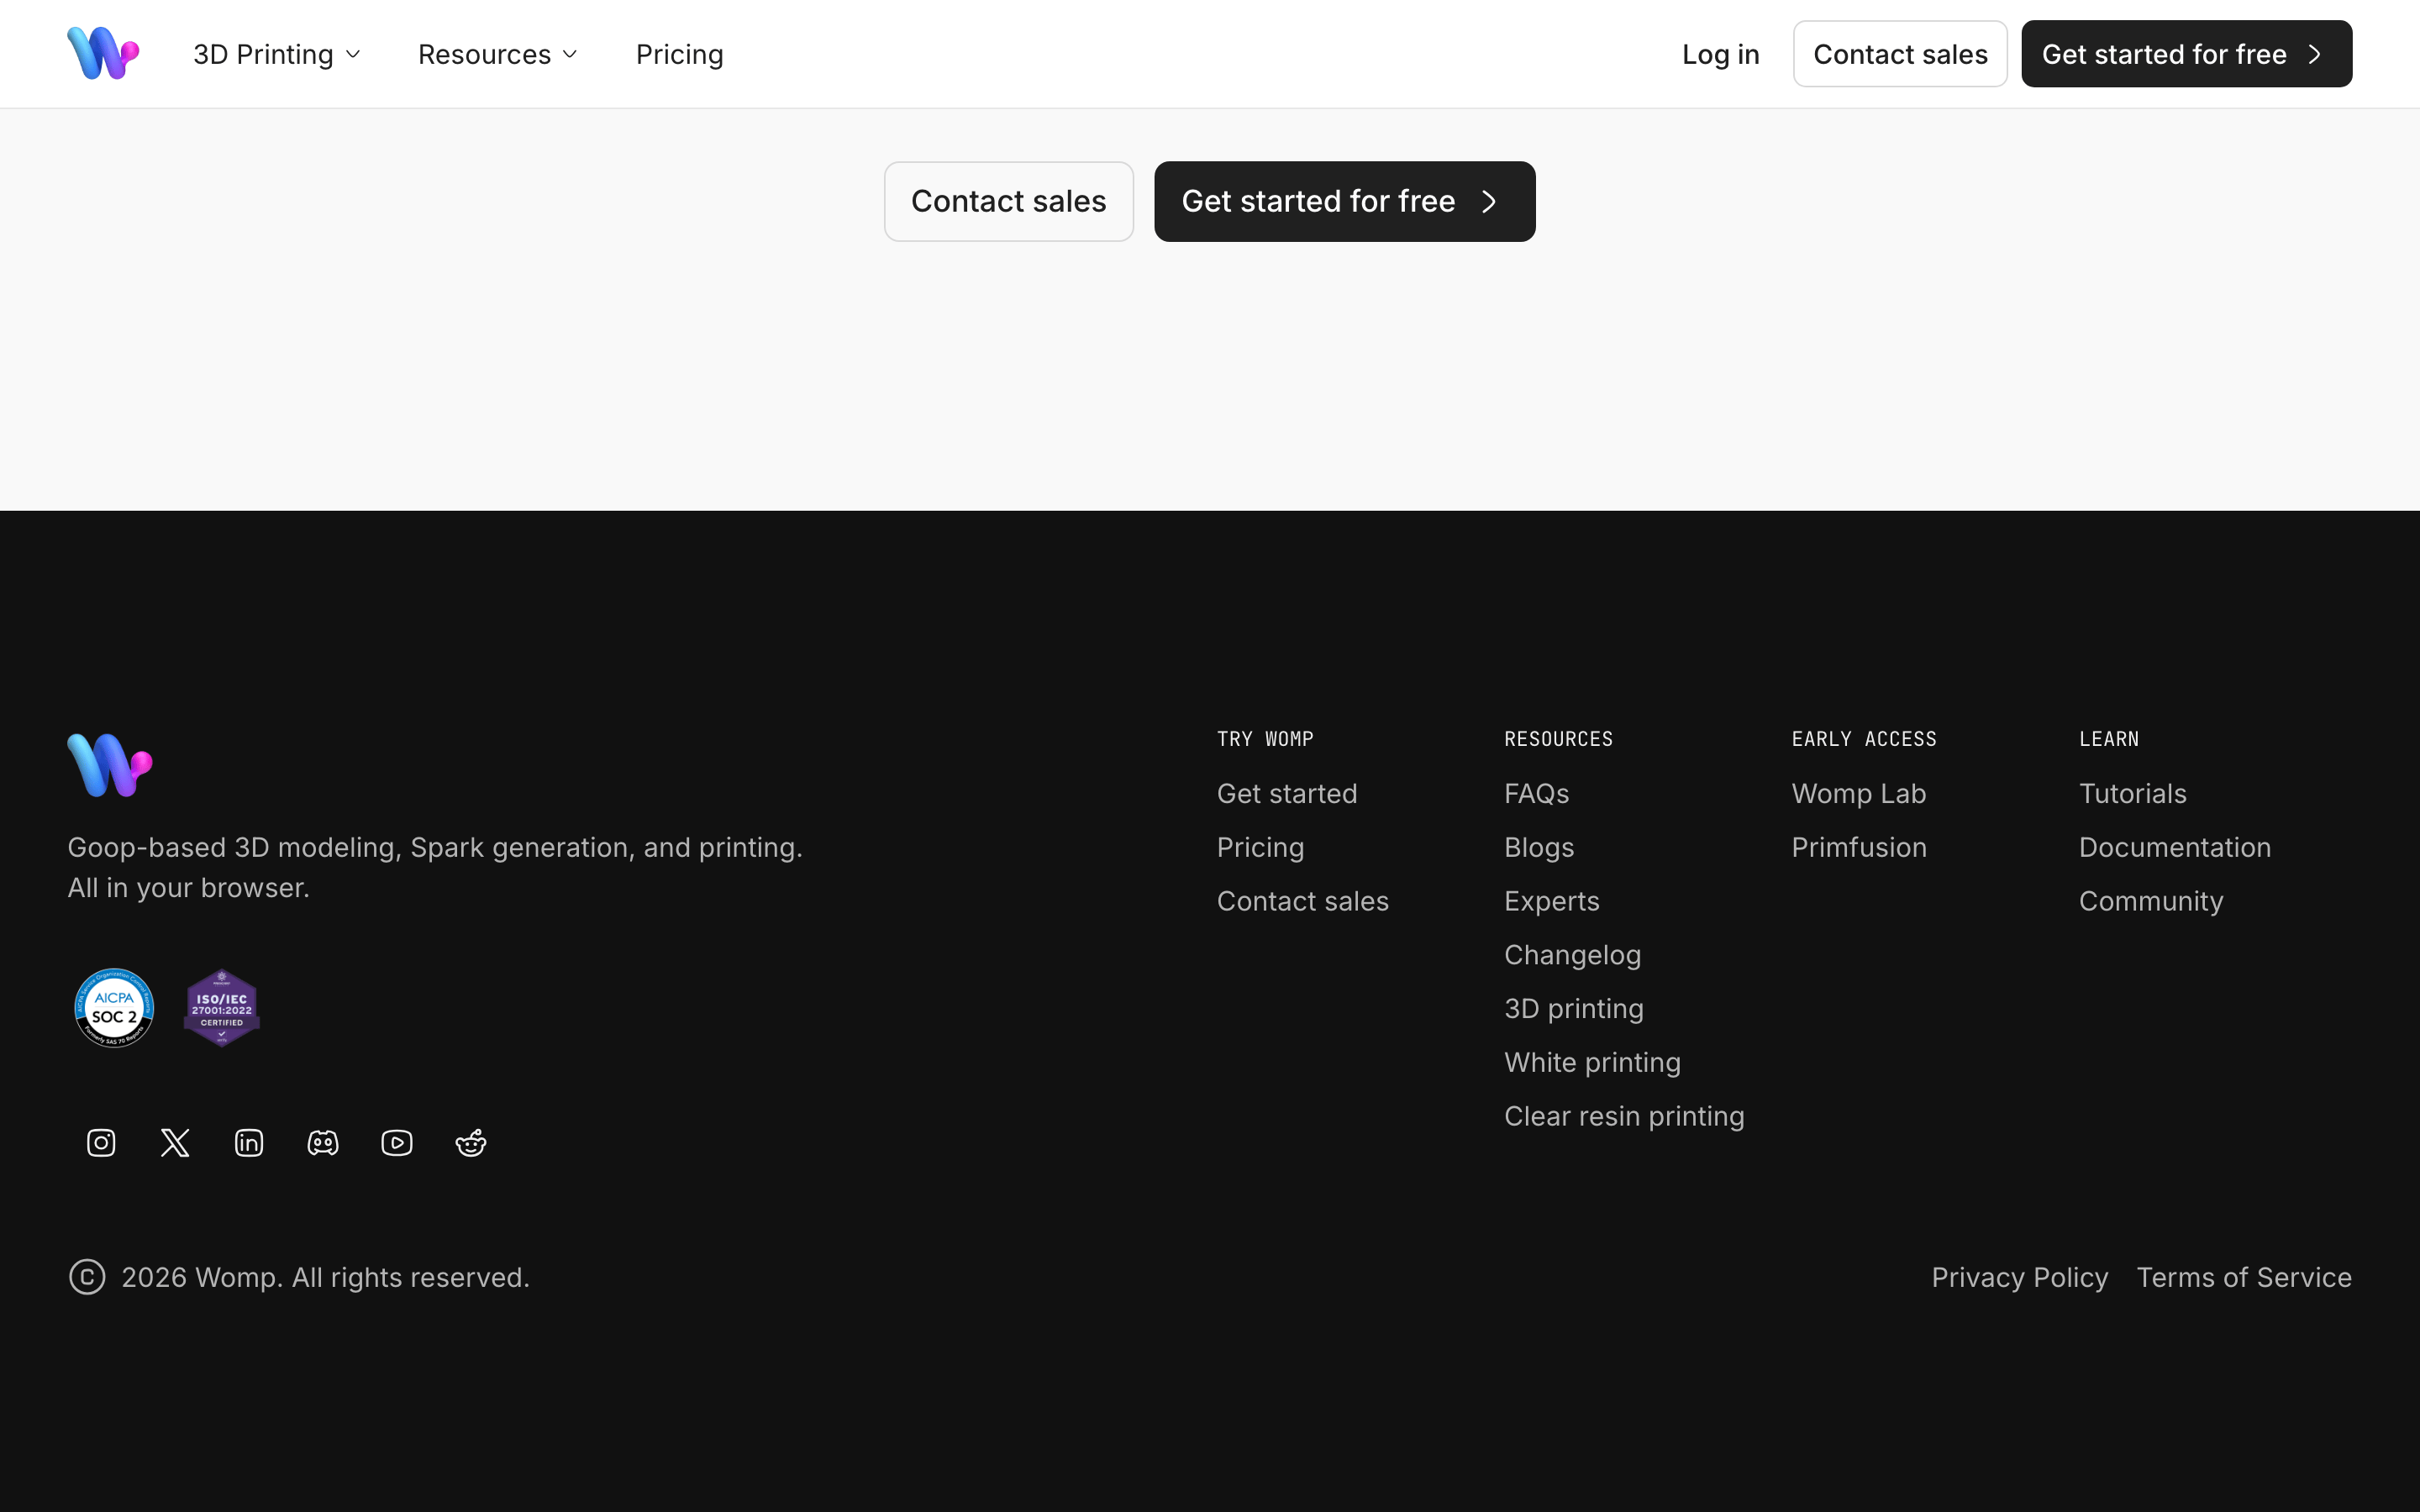Open the YouTube icon in footer

click(397, 1142)
